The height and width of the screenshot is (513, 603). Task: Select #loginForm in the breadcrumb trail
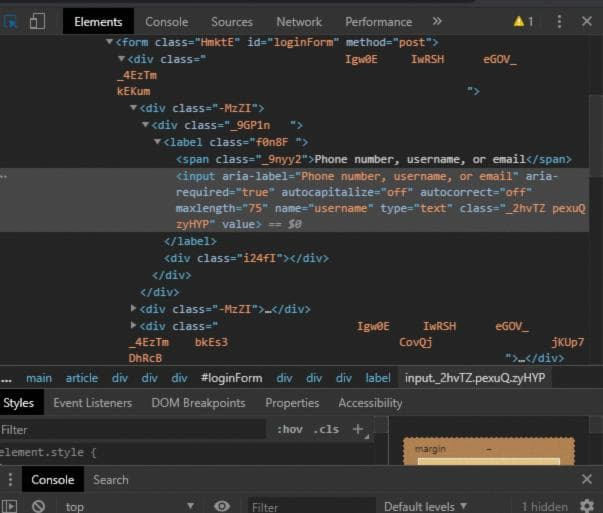[x=231, y=378]
